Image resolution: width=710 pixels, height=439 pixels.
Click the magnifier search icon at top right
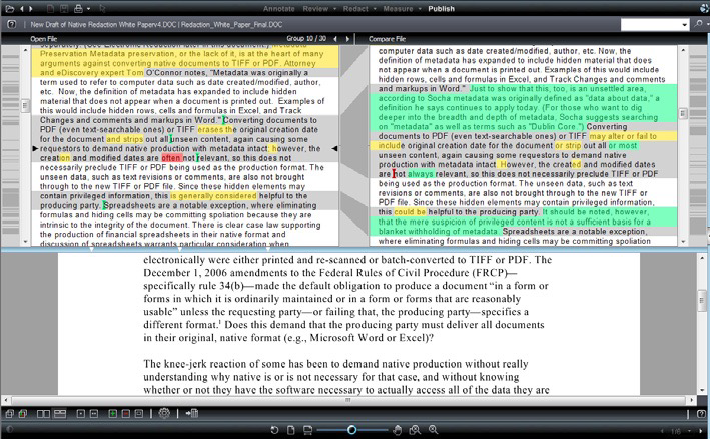pyautogui.click(x=698, y=24)
